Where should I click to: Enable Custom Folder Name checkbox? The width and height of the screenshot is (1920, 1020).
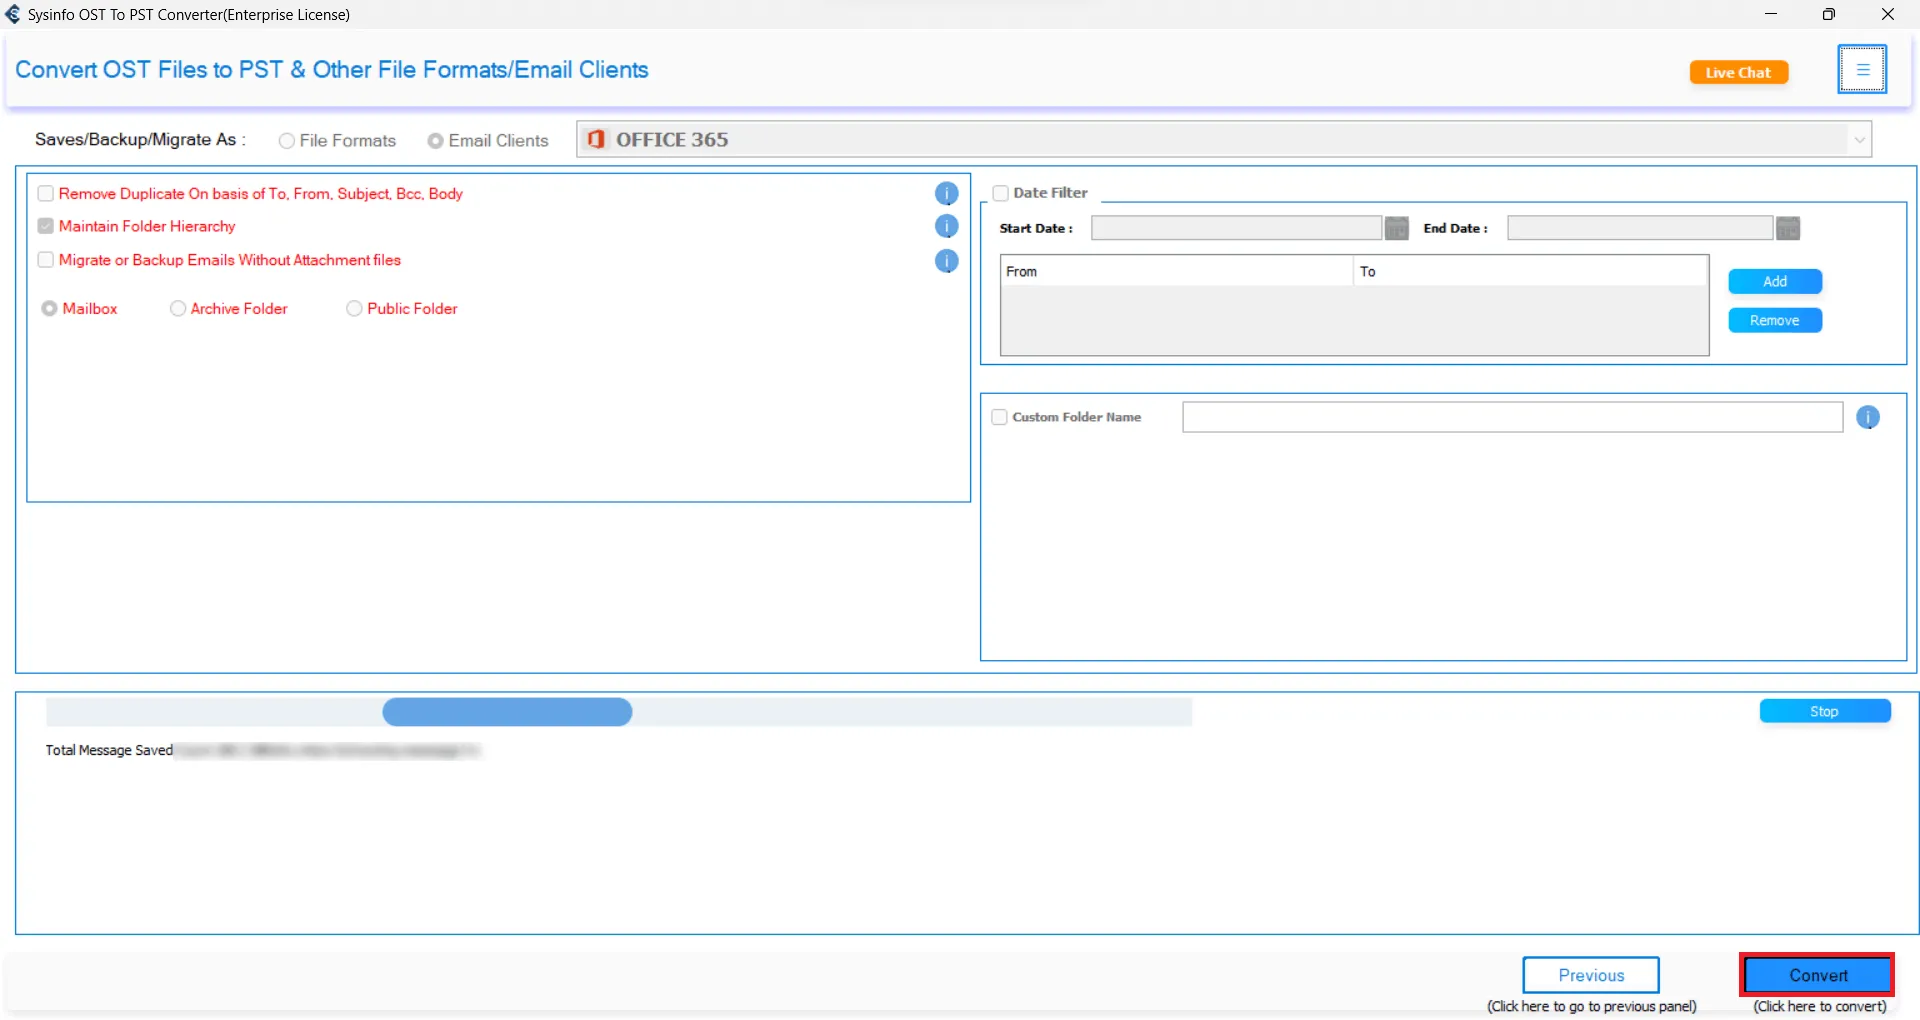tap(999, 418)
